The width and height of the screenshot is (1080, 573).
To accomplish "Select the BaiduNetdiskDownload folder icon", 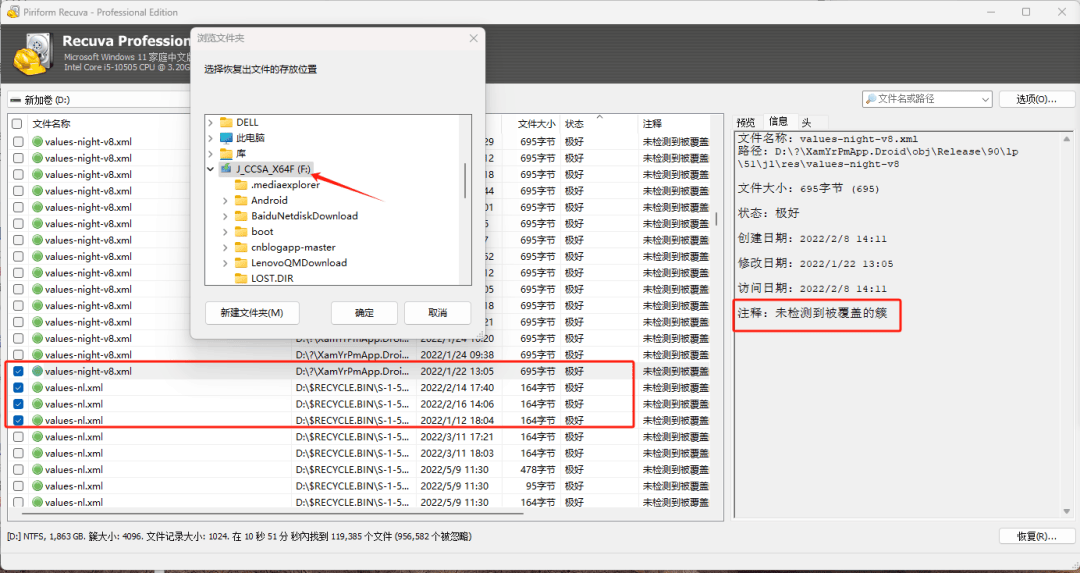I will (242, 216).
